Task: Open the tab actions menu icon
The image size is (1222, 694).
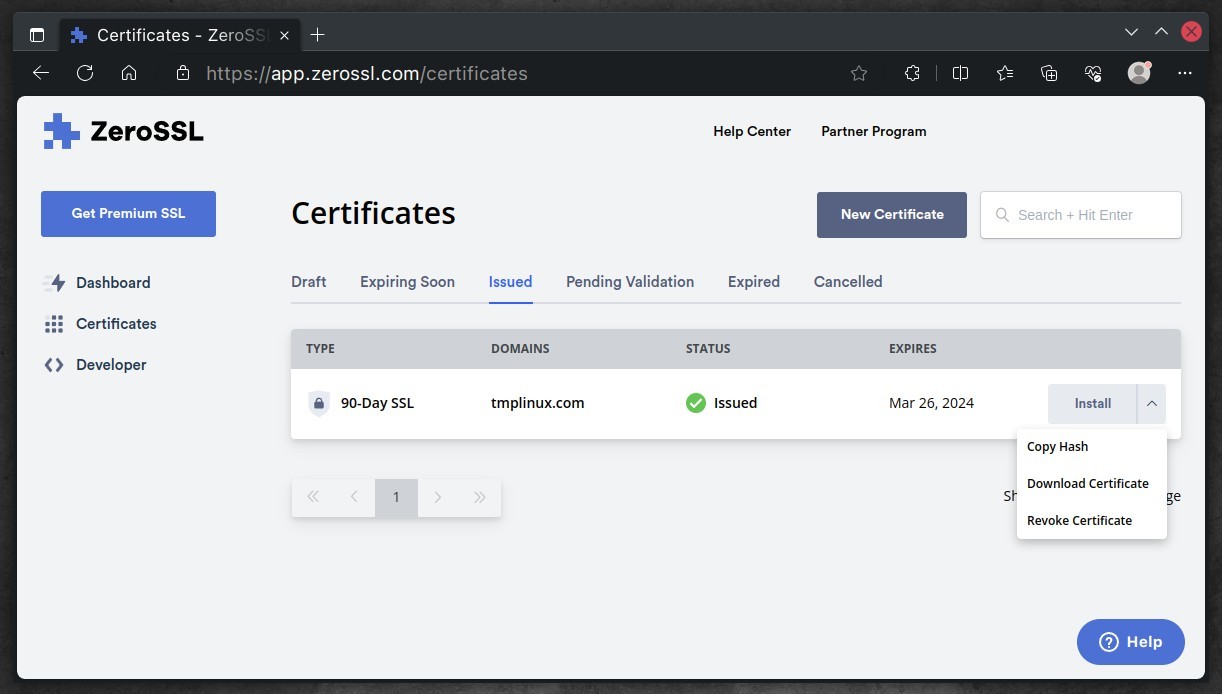Action: coord(37,35)
